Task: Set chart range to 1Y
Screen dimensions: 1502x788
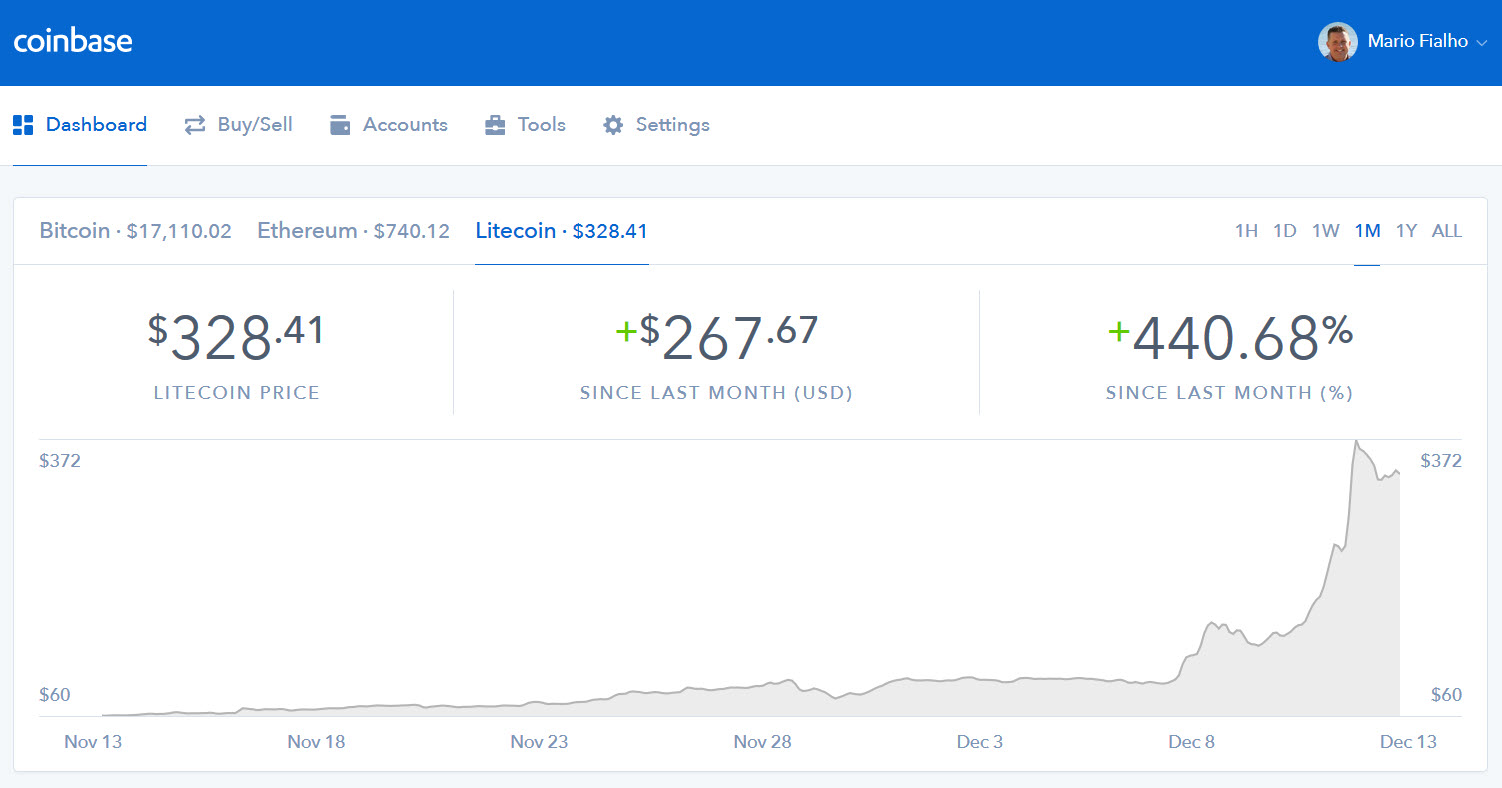Action: click(x=1406, y=231)
